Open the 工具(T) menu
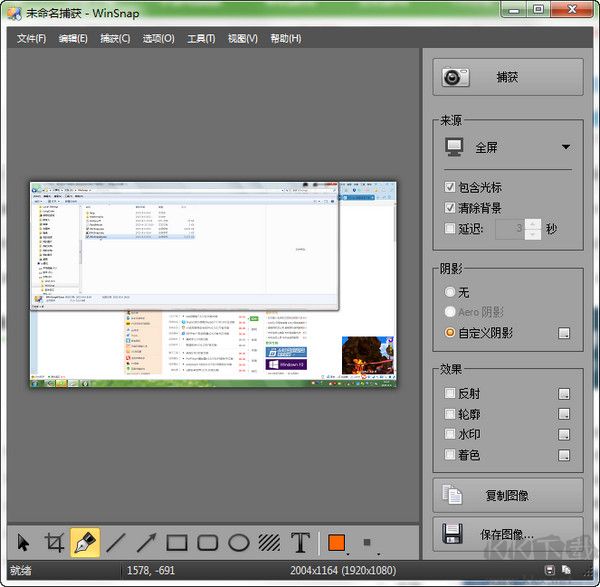 (x=201, y=39)
